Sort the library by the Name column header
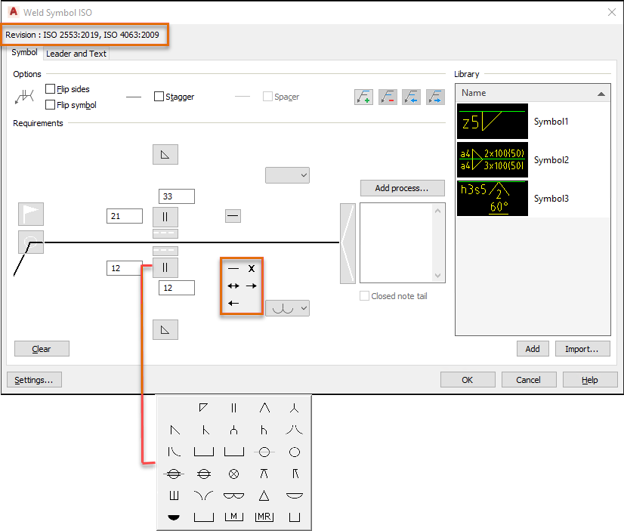 [x=532, y=93]
